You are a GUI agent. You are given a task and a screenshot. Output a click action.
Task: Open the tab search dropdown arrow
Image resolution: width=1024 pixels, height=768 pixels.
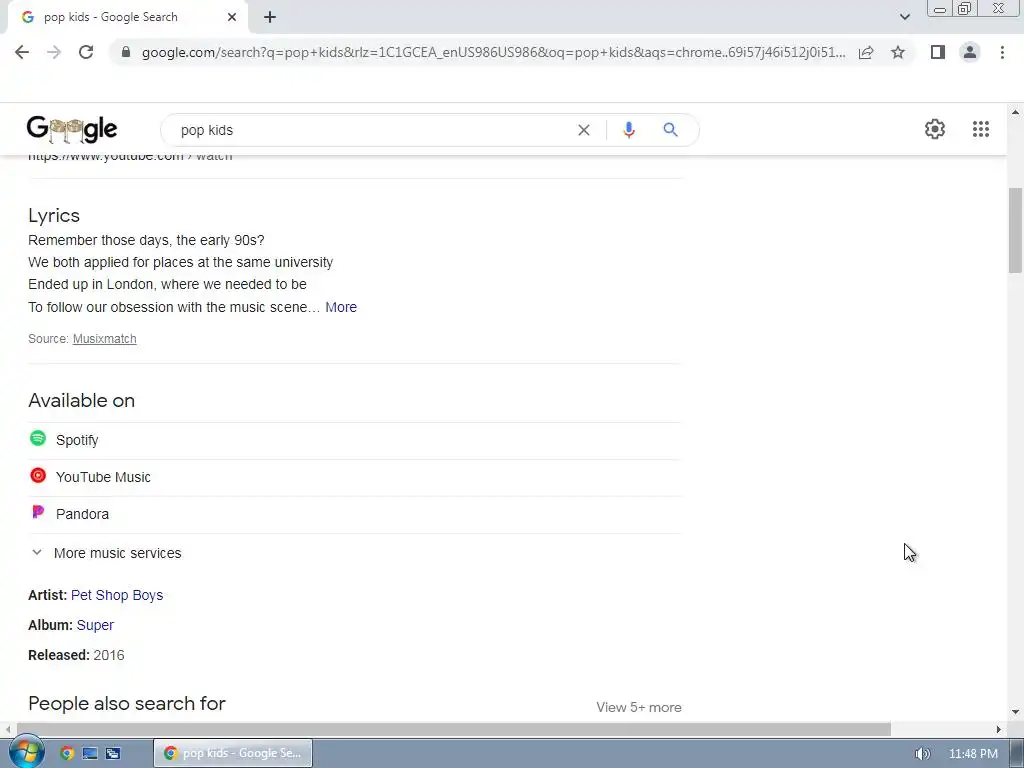click(904, 17)
